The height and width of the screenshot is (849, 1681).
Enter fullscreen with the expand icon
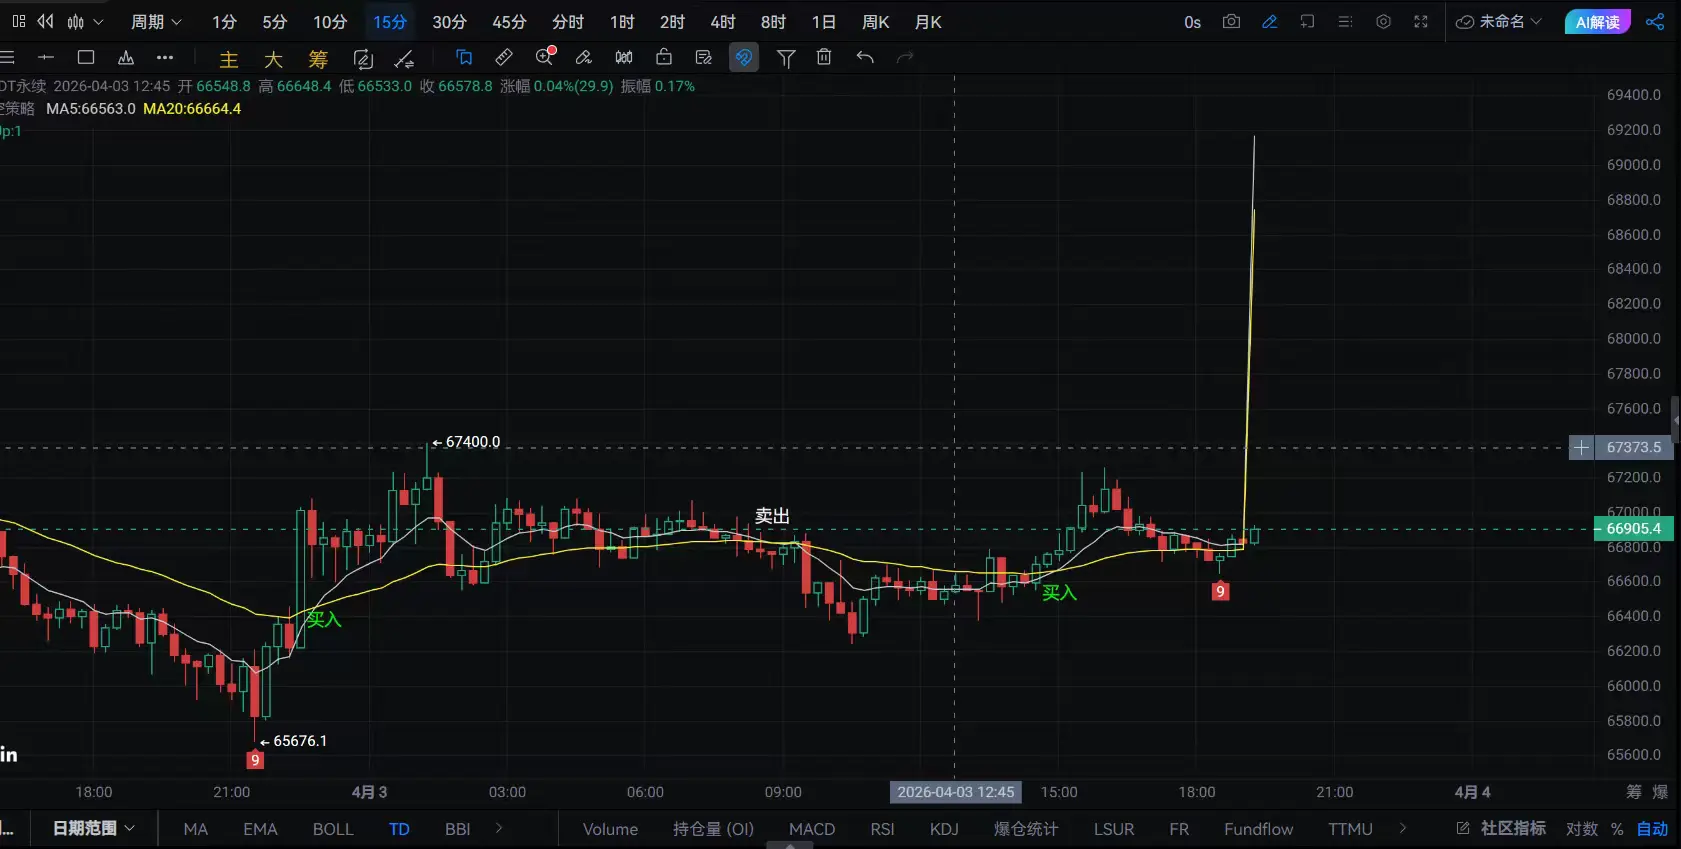coord(1421,21)
